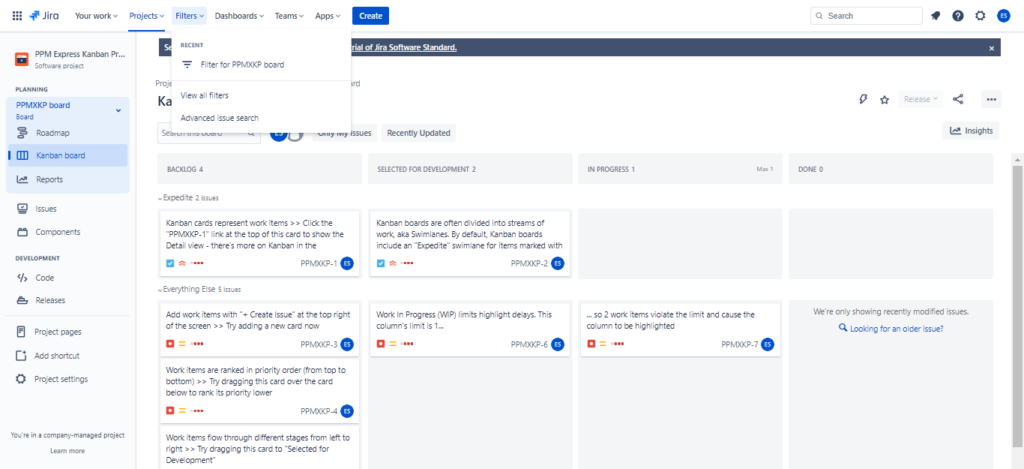Choose Advanced issue search

tap(261, 118)
